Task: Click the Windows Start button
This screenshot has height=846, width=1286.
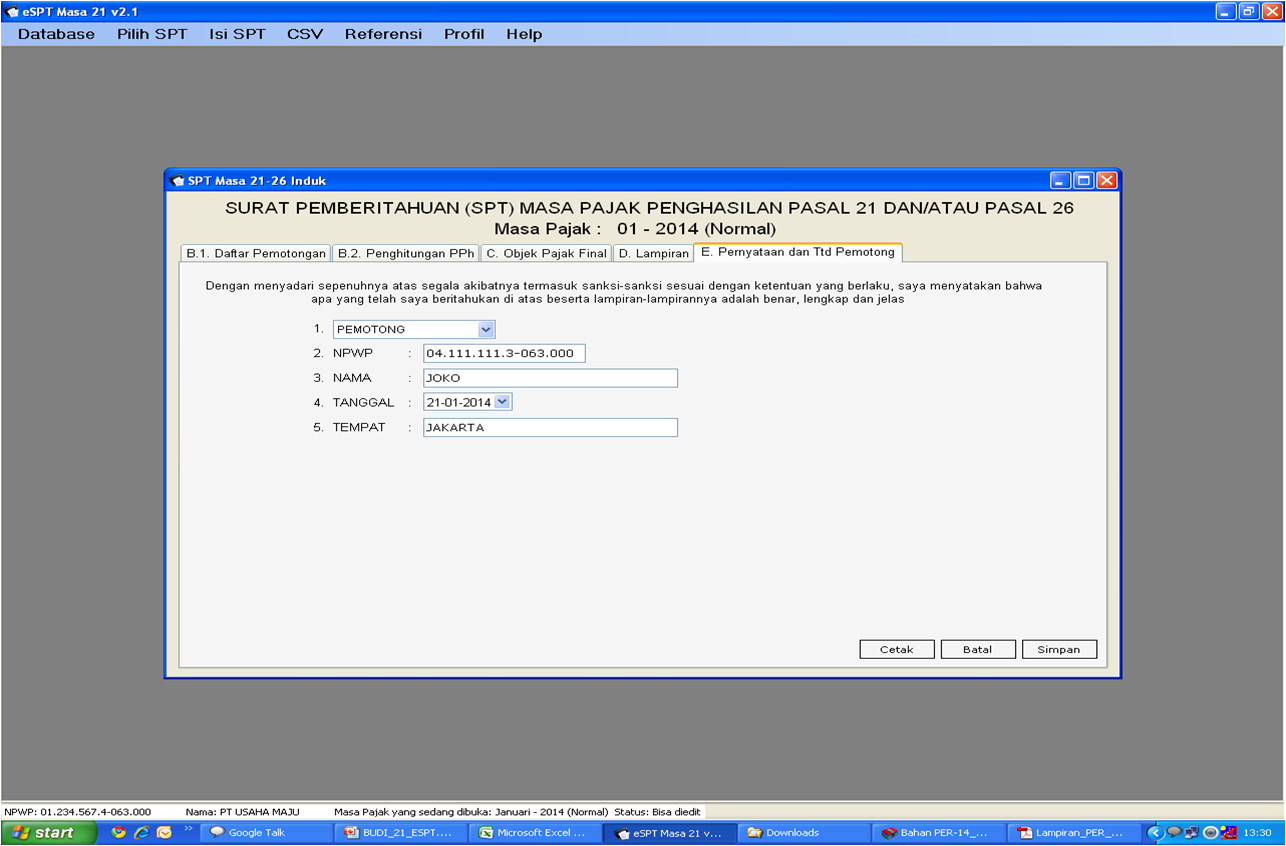Action: (x=46, y=832)
